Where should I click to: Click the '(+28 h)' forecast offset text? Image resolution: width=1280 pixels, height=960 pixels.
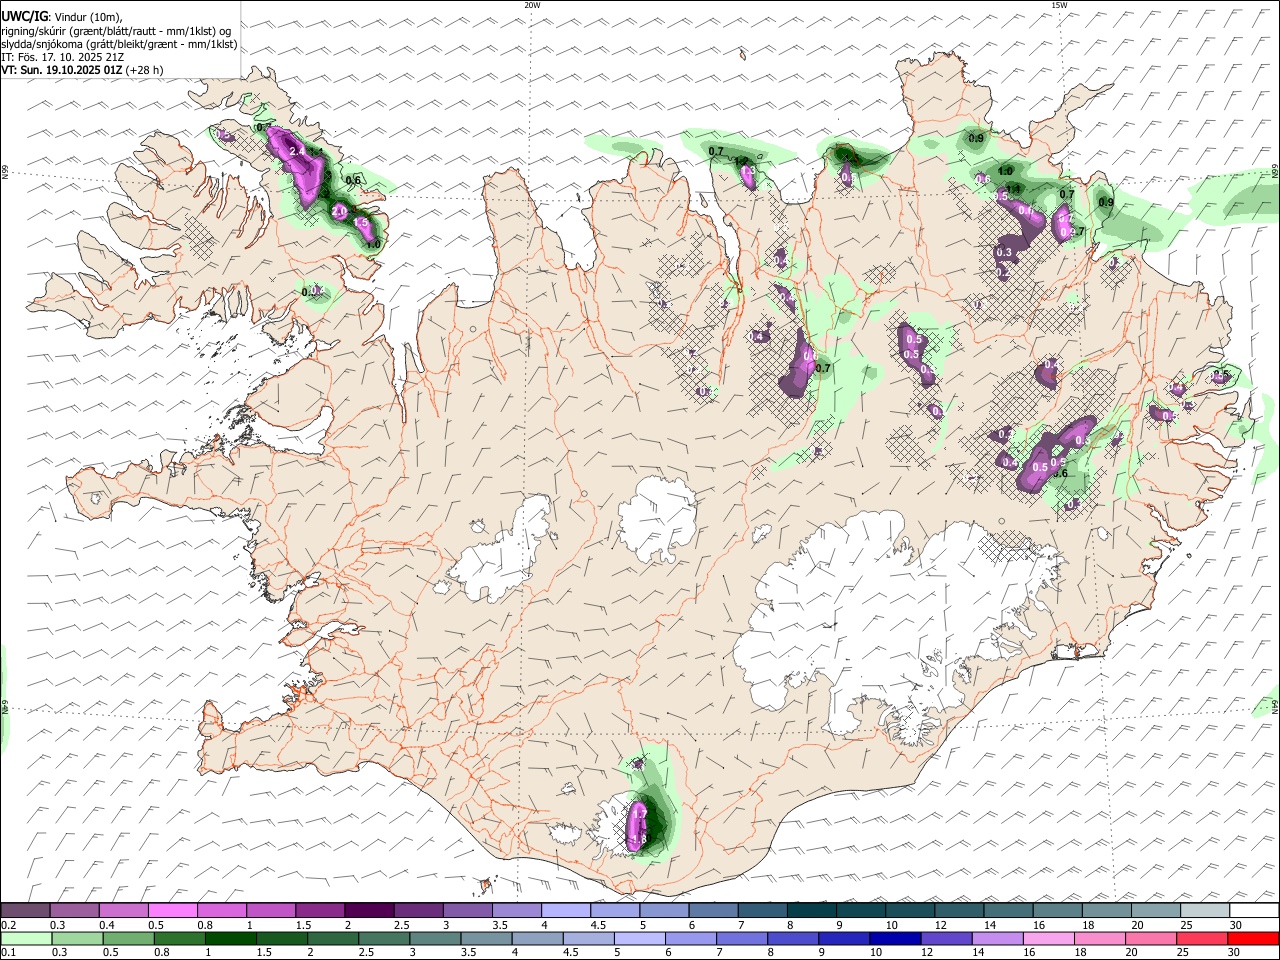[x=144, y=70]
